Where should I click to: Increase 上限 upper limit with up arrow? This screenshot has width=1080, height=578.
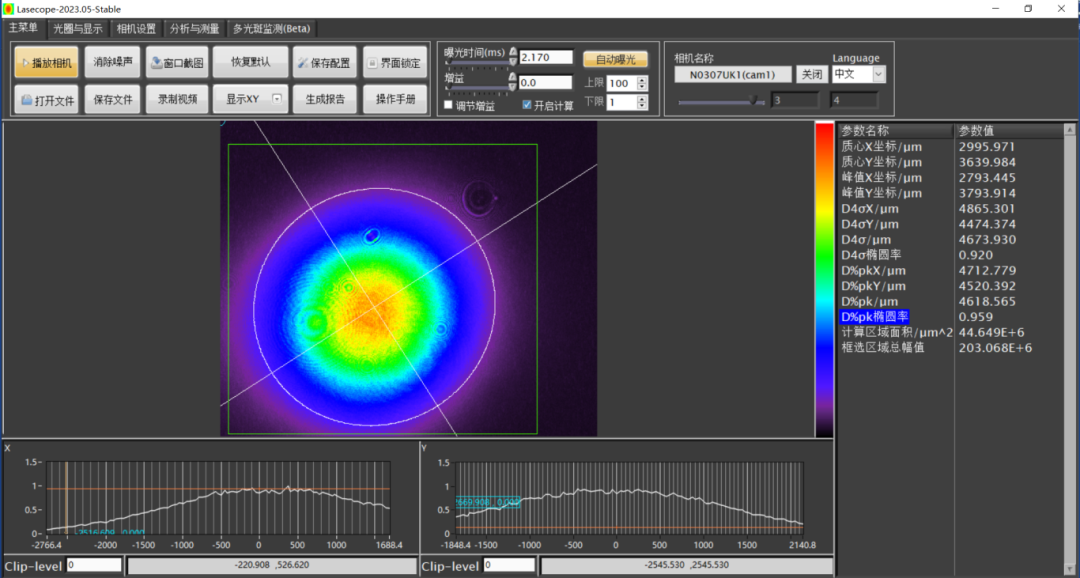pyautogui.click(x=643, y=80)
